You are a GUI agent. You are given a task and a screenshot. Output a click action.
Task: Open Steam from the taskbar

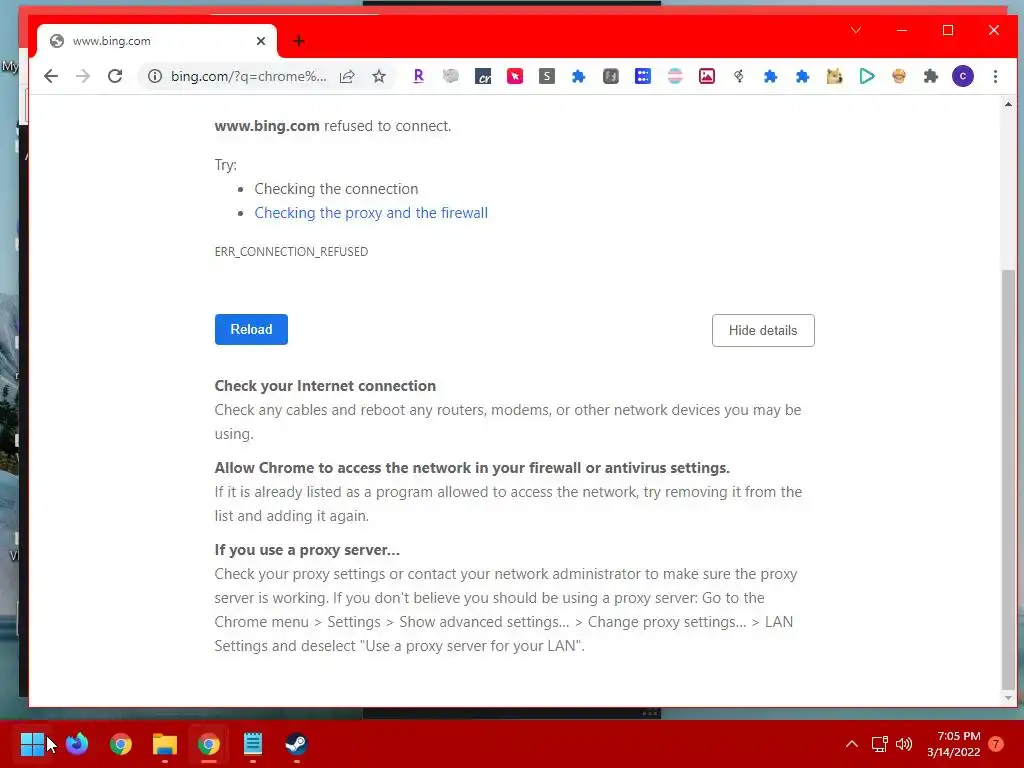296,743
